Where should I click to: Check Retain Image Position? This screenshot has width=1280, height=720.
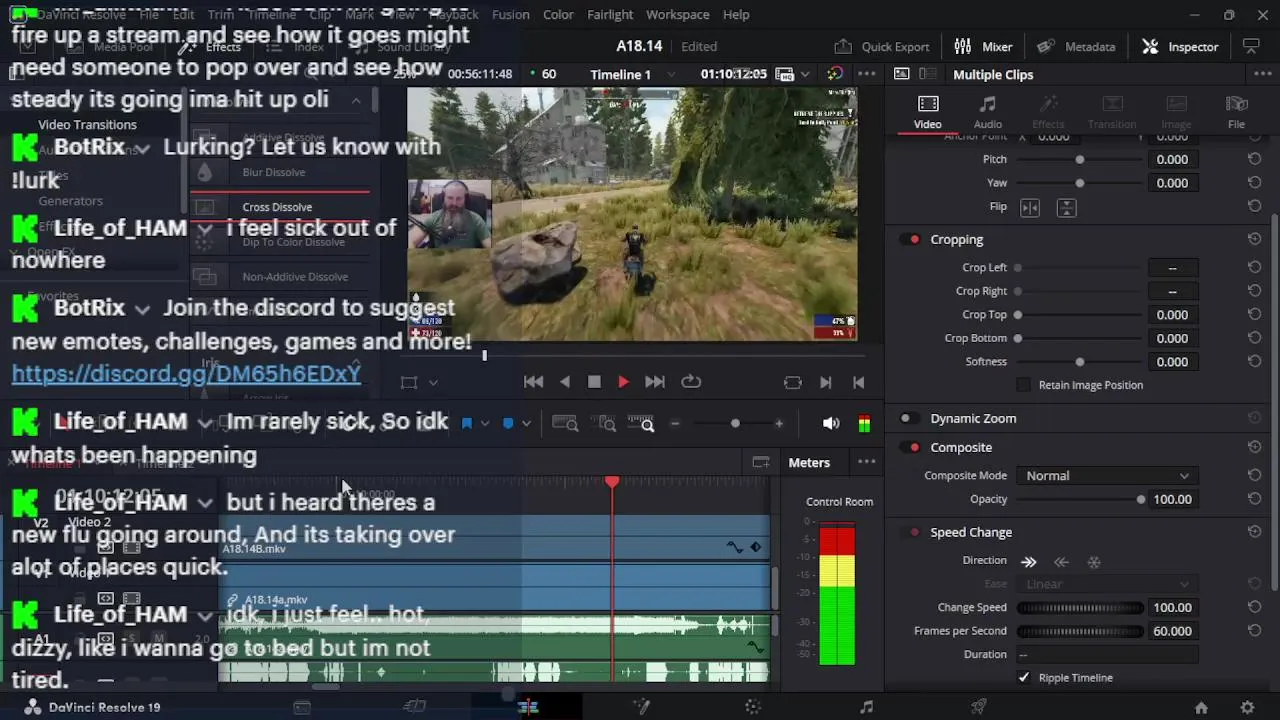1023,385
